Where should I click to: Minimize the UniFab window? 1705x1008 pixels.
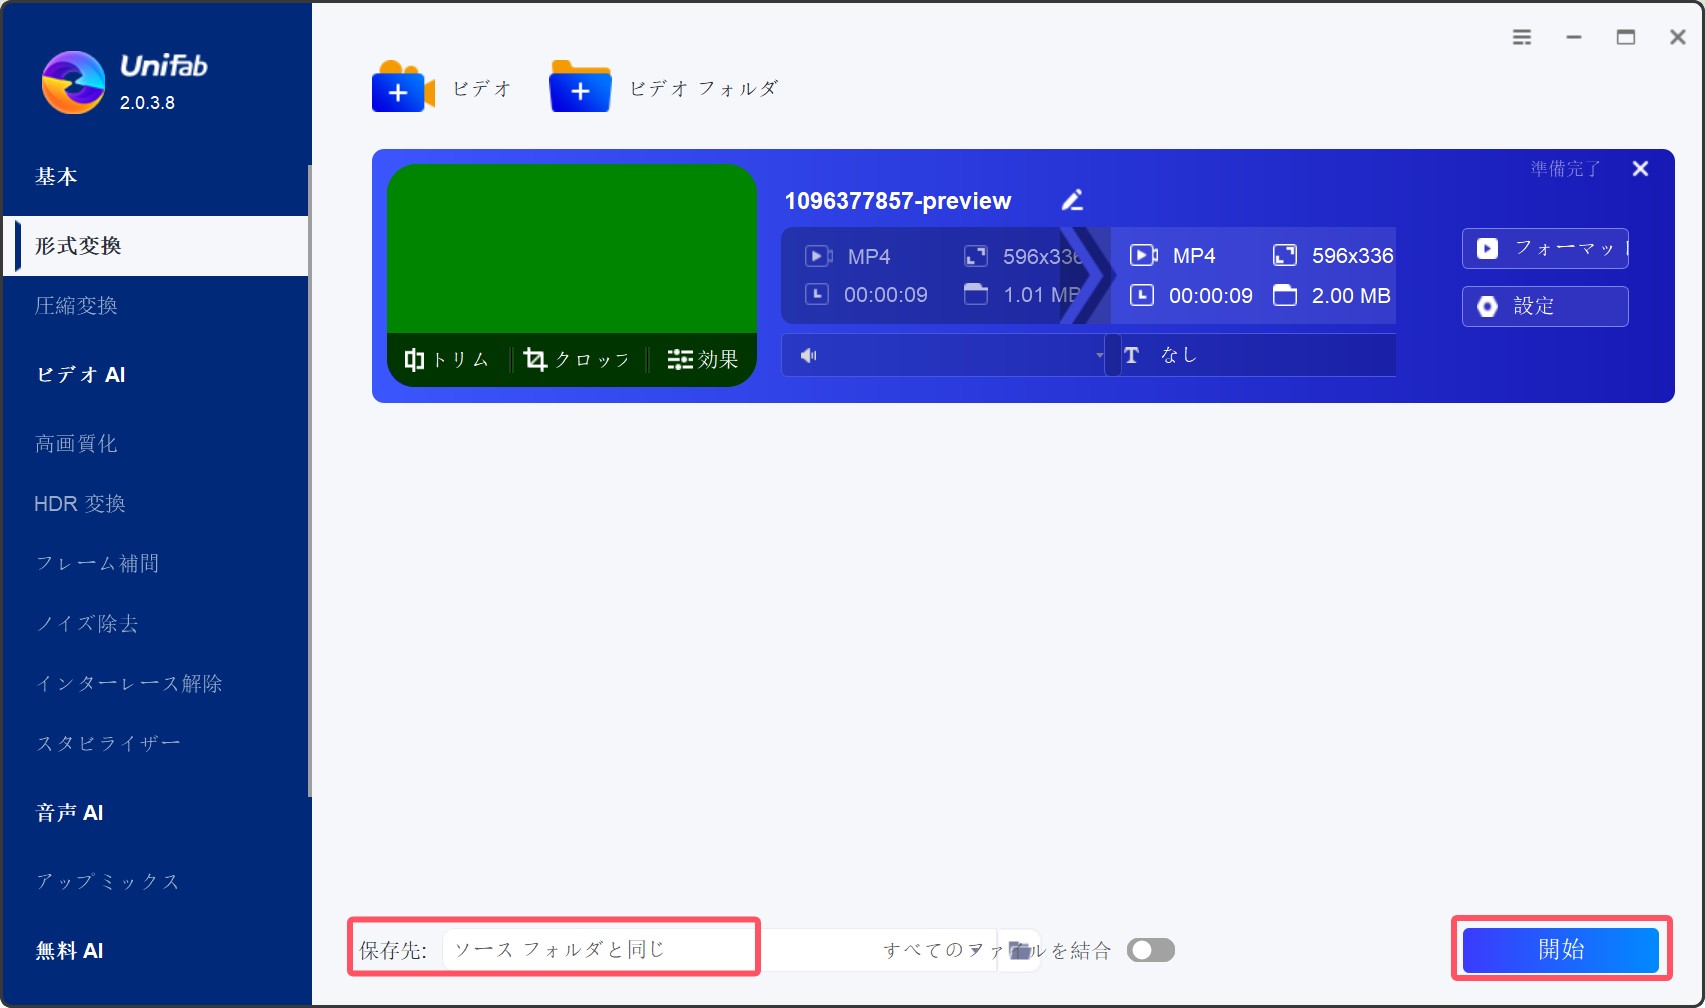(1574, 37)
